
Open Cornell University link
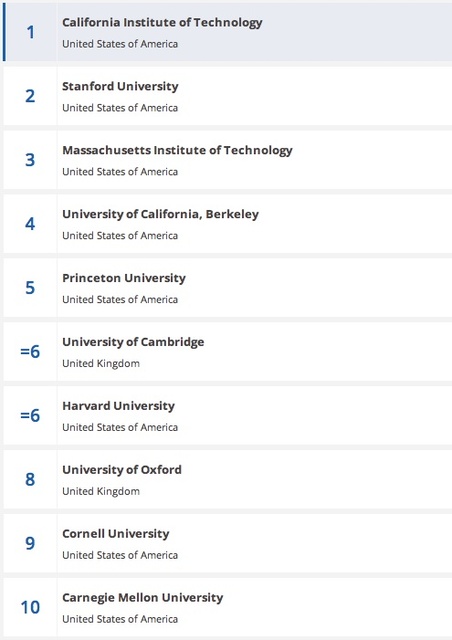pos(116,533)
